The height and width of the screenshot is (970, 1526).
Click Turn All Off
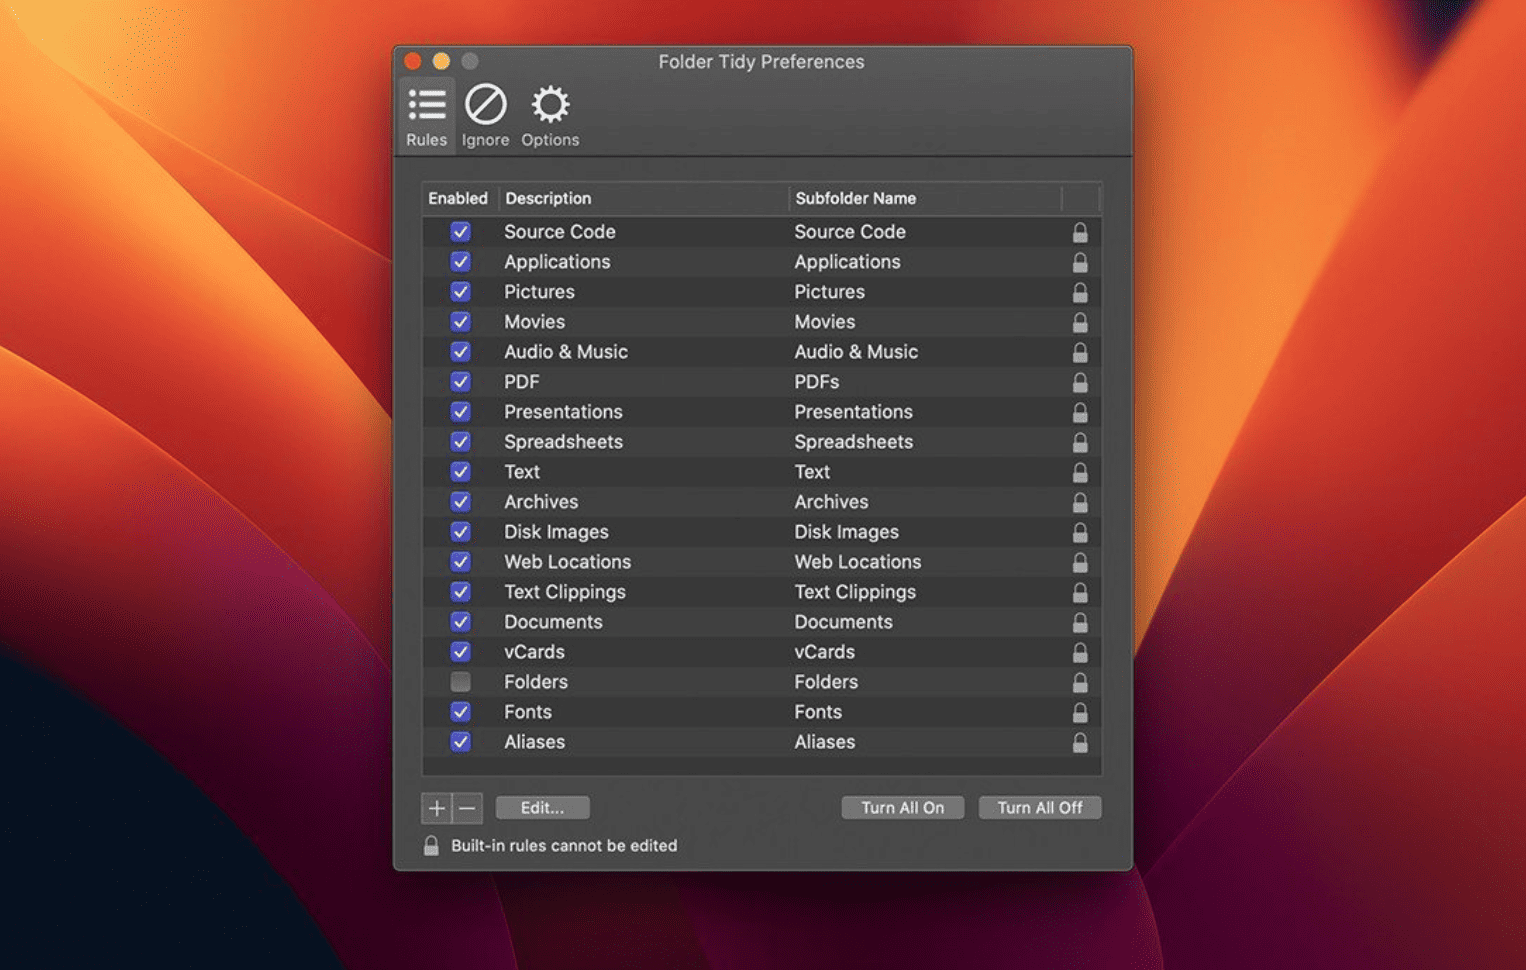pyautogui.click(x=1040, y=808)
